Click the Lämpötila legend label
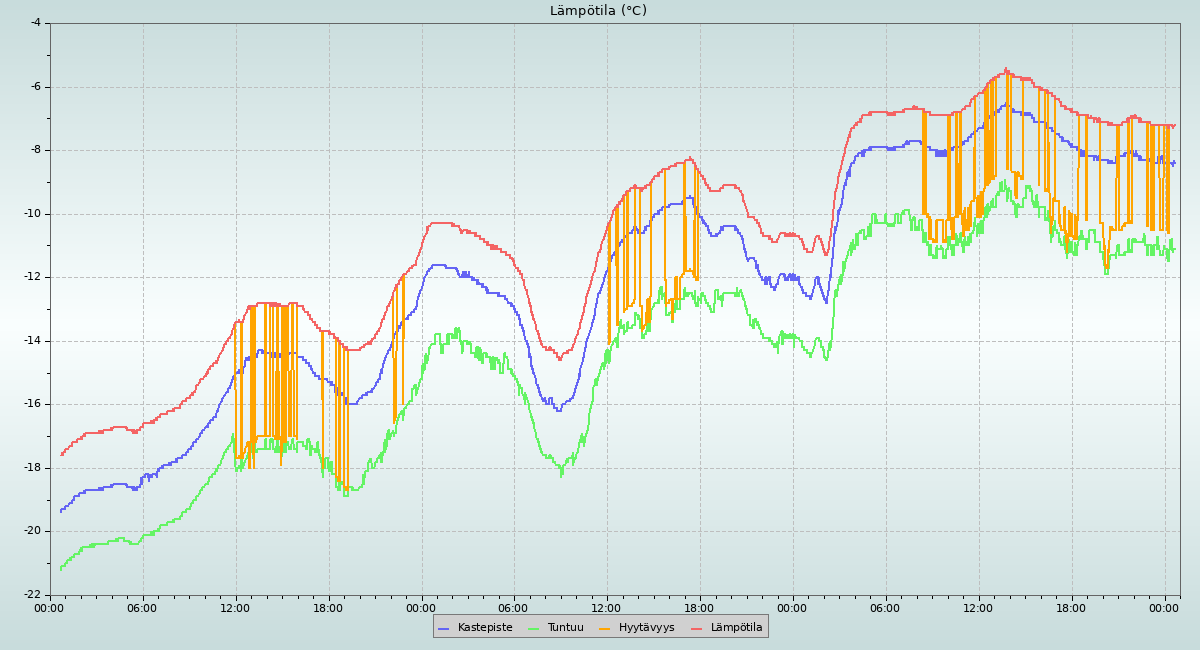Viewport: 1200px width, 650px height. 736,627
